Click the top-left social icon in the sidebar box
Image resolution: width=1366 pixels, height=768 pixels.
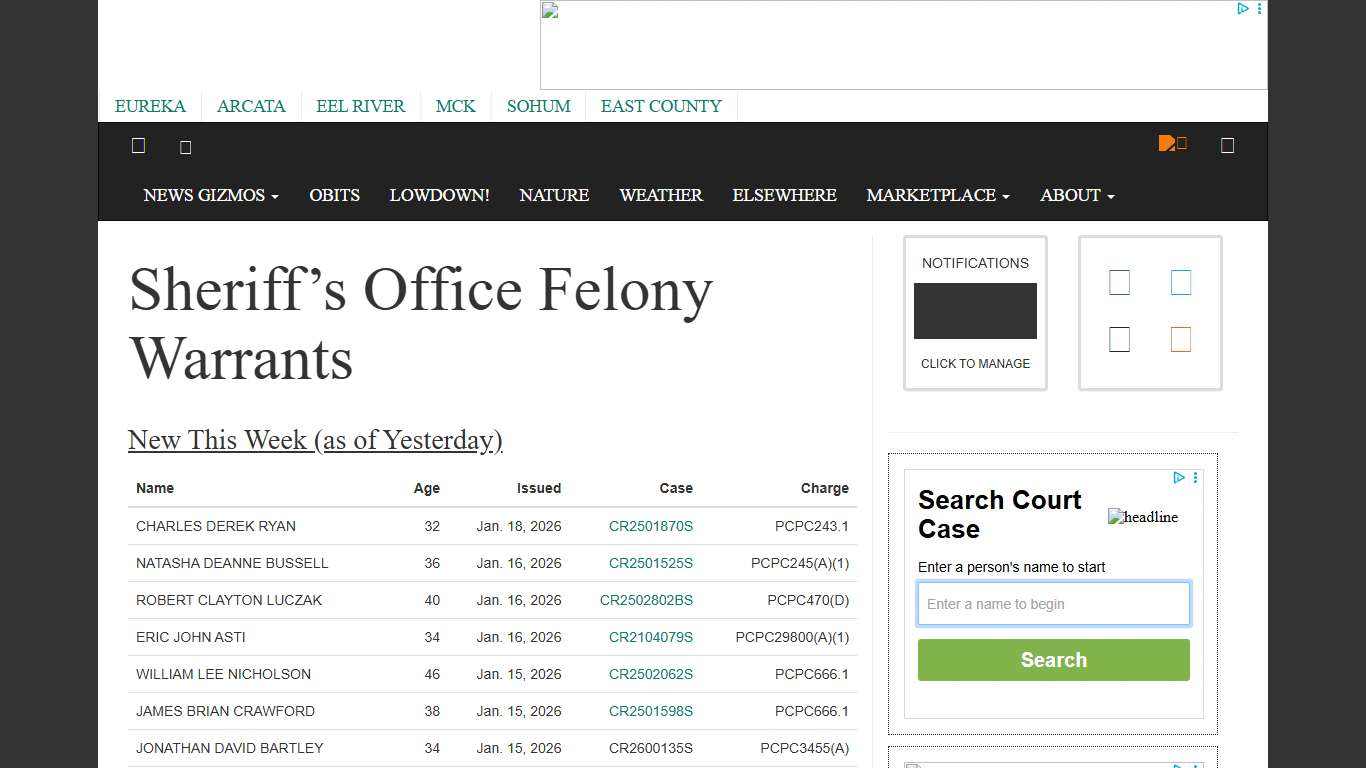coord(1119,282)
